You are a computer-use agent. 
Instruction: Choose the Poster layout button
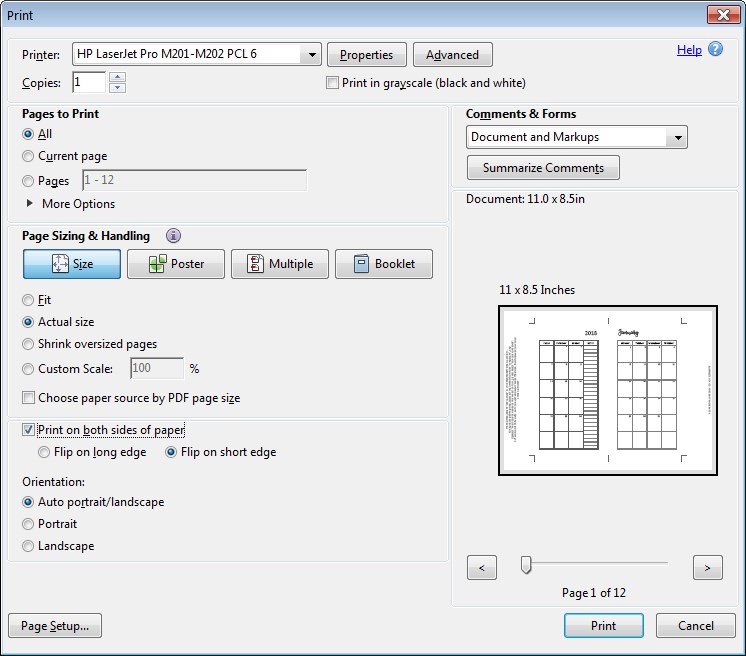[x=175, y=264]
